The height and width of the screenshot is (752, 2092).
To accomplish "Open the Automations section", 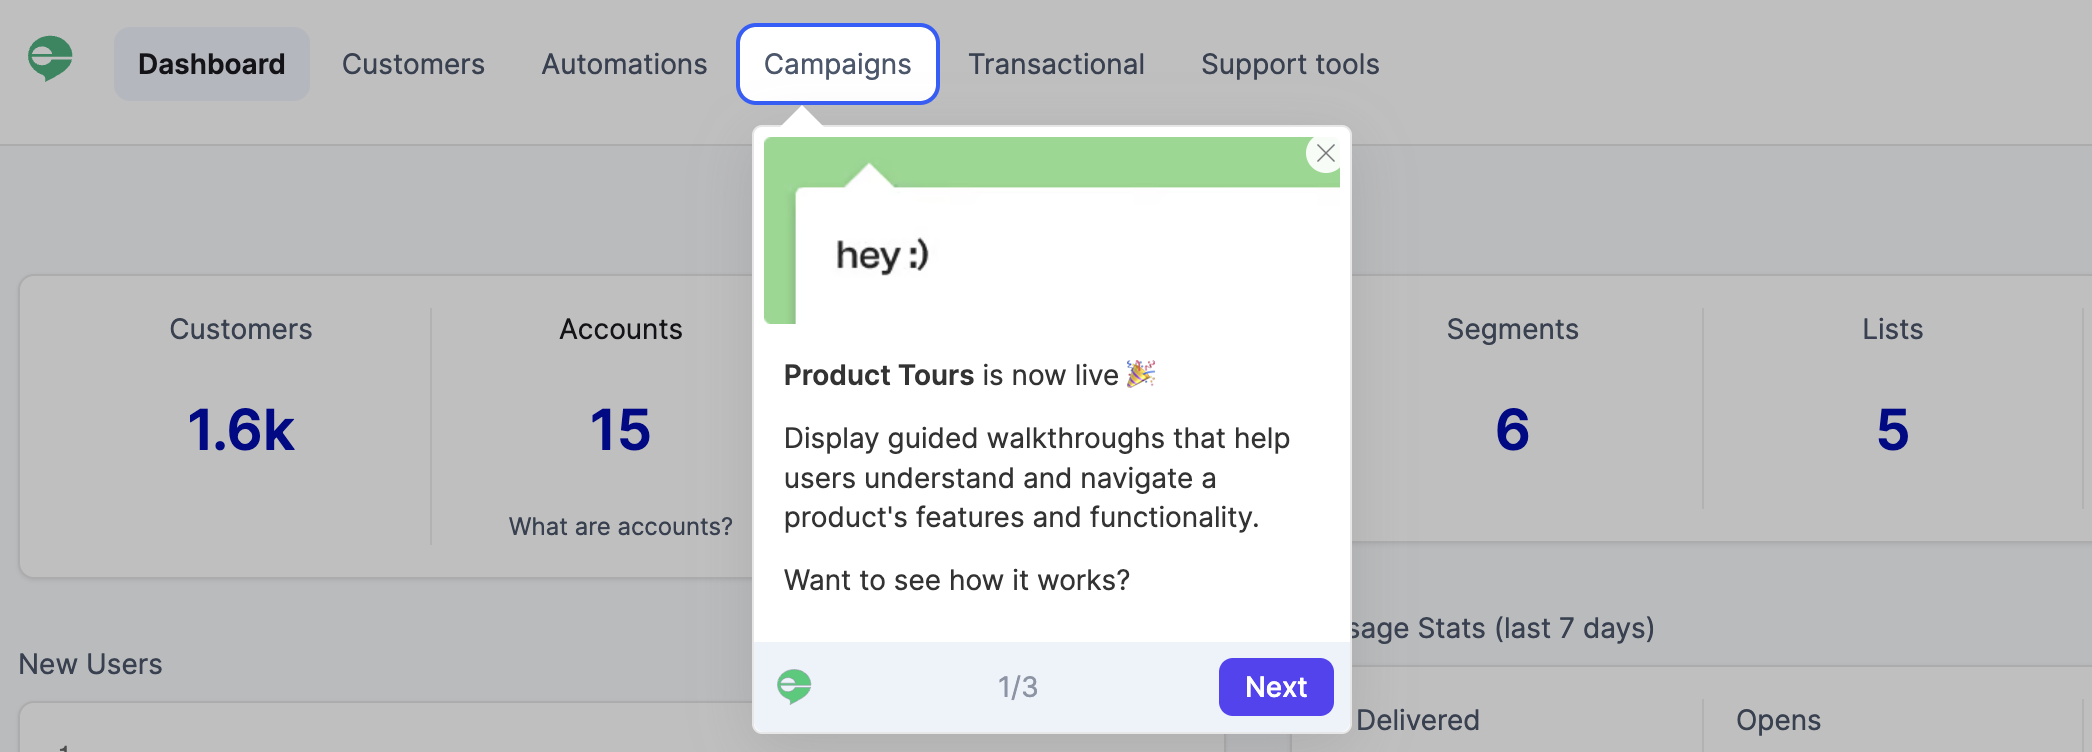I will coord(623,63).
